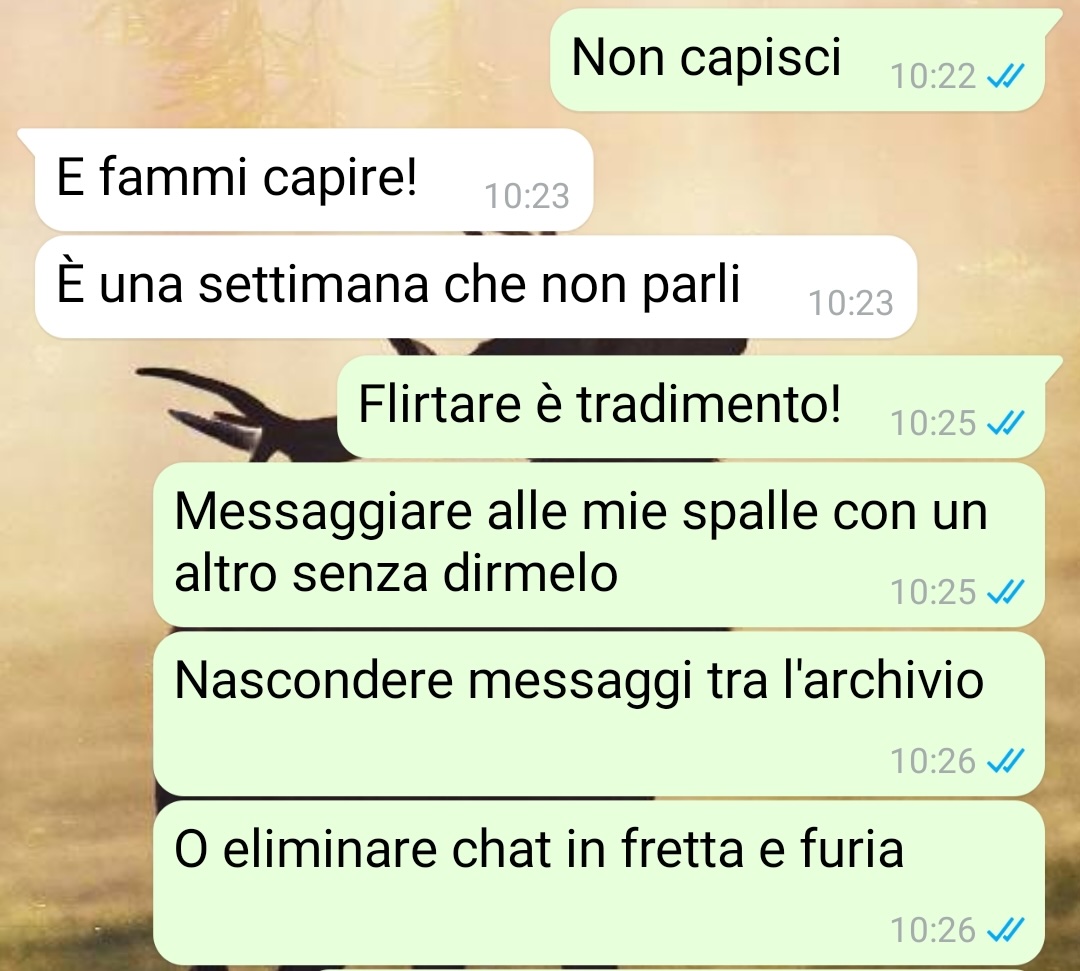
Task: Tap the 10:25 timestamp on 'Flirtare è tradimento!'
Action: (933, 423)
